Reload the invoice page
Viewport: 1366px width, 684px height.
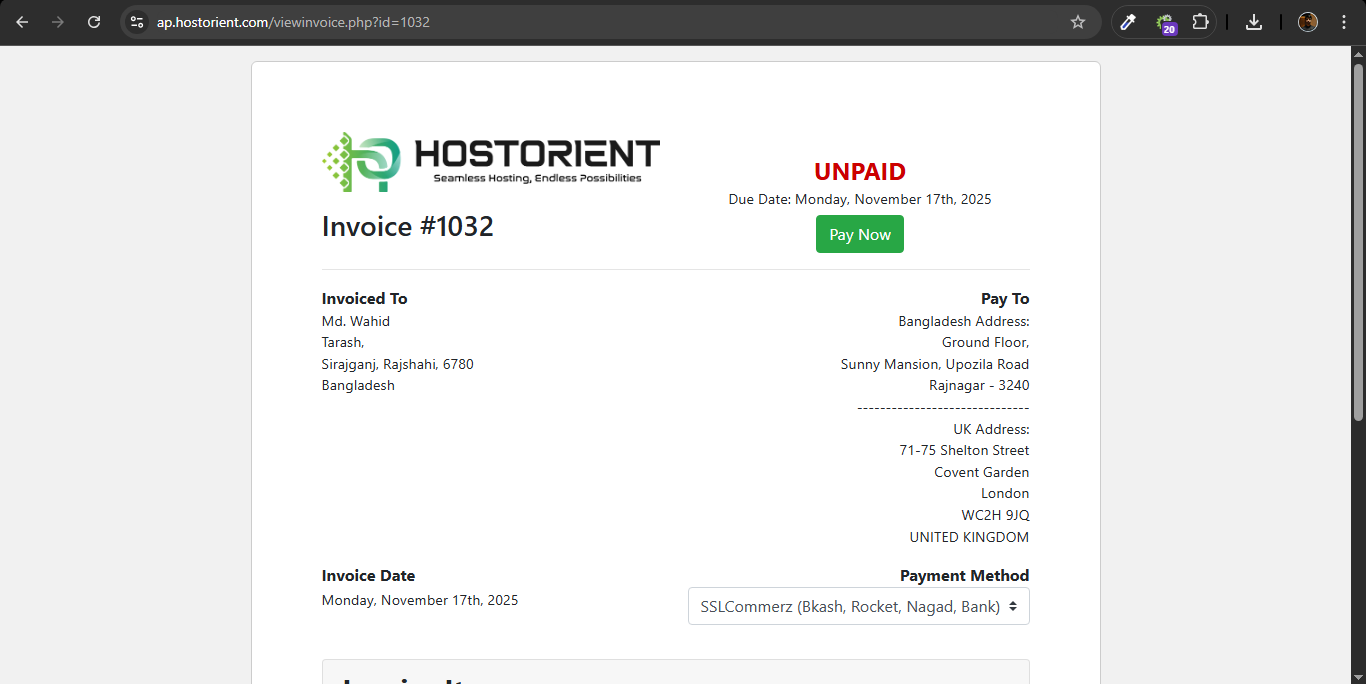(94, 22)
